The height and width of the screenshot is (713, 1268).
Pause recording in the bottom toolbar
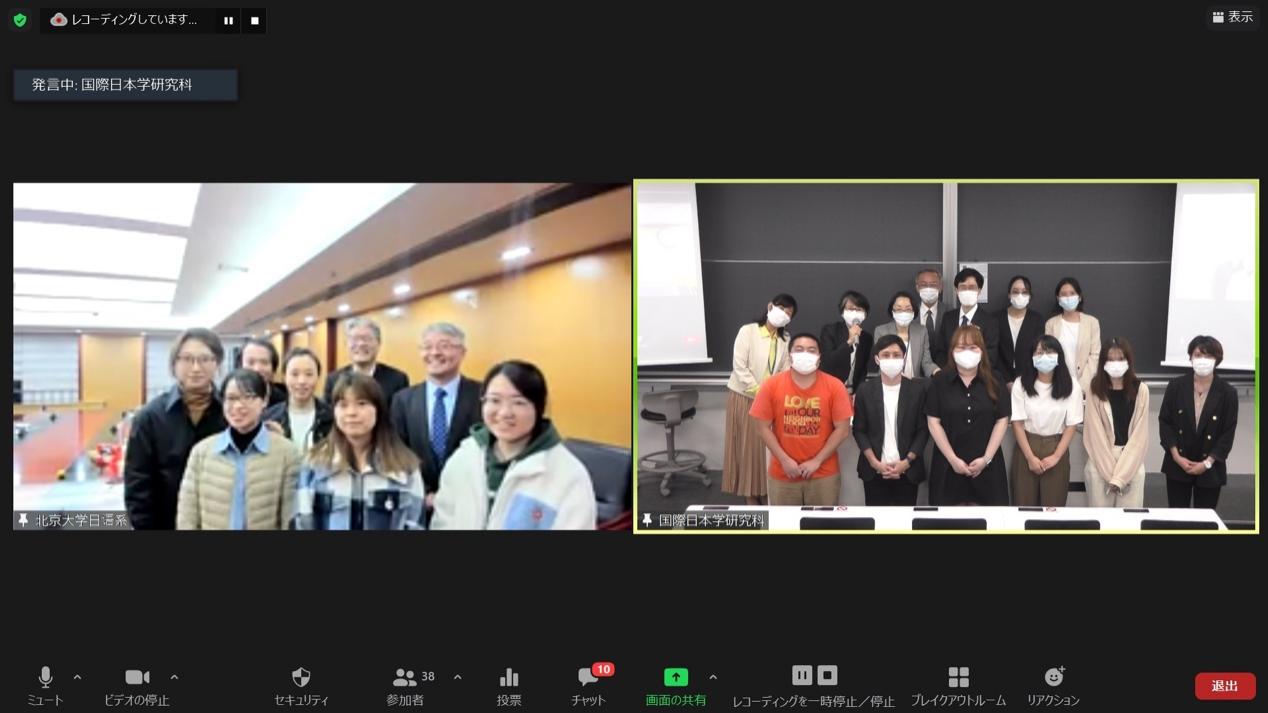(x=802, y=676)
